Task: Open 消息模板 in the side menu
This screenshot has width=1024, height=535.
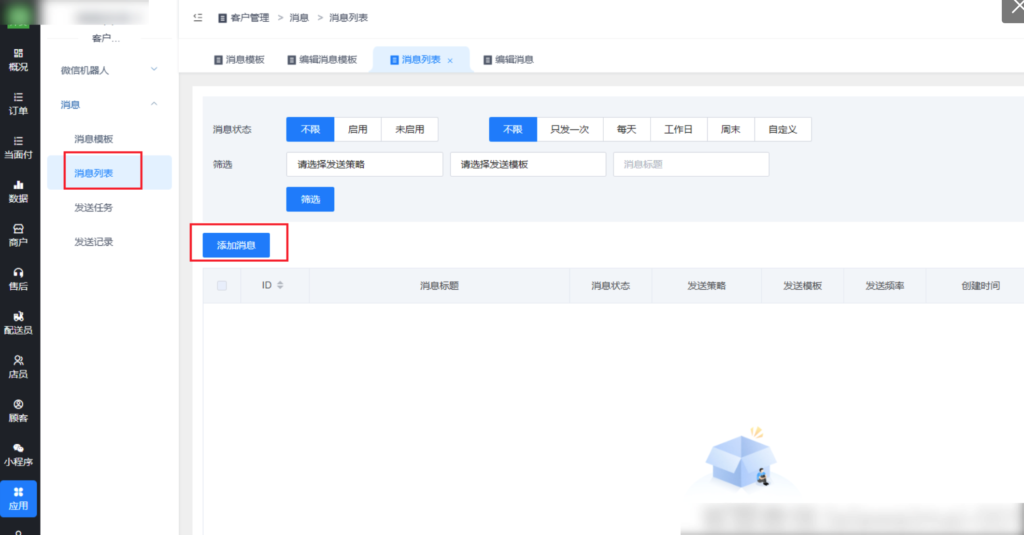Action: pos(93,139)
